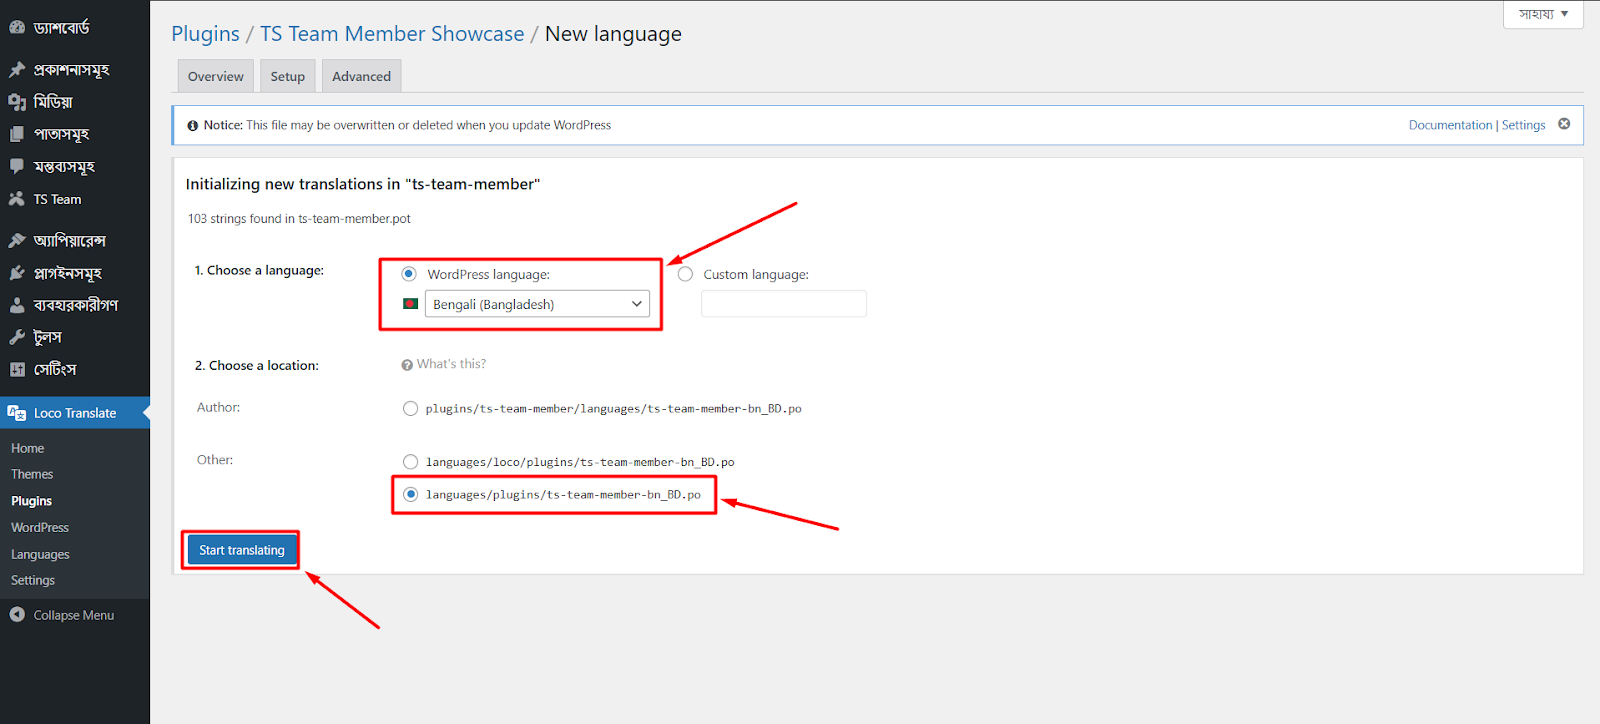Viewport: 1600px width, 724px height.
Task: Open the Setup tab
Action: point(287,76)
